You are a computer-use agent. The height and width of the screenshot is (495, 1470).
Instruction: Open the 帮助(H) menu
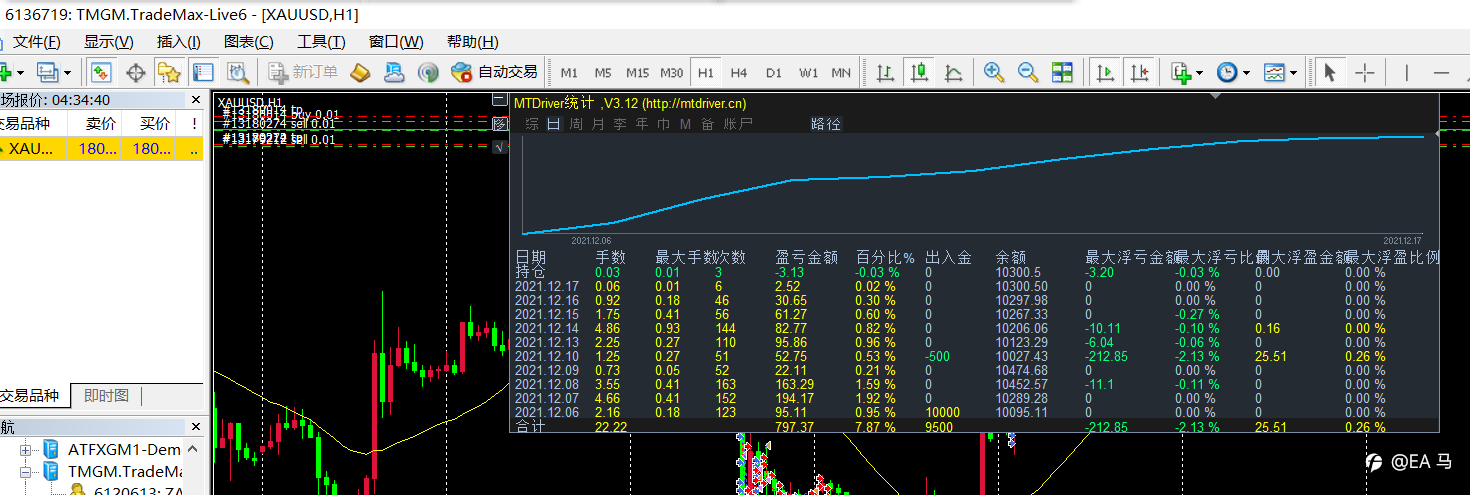(472, 42)
